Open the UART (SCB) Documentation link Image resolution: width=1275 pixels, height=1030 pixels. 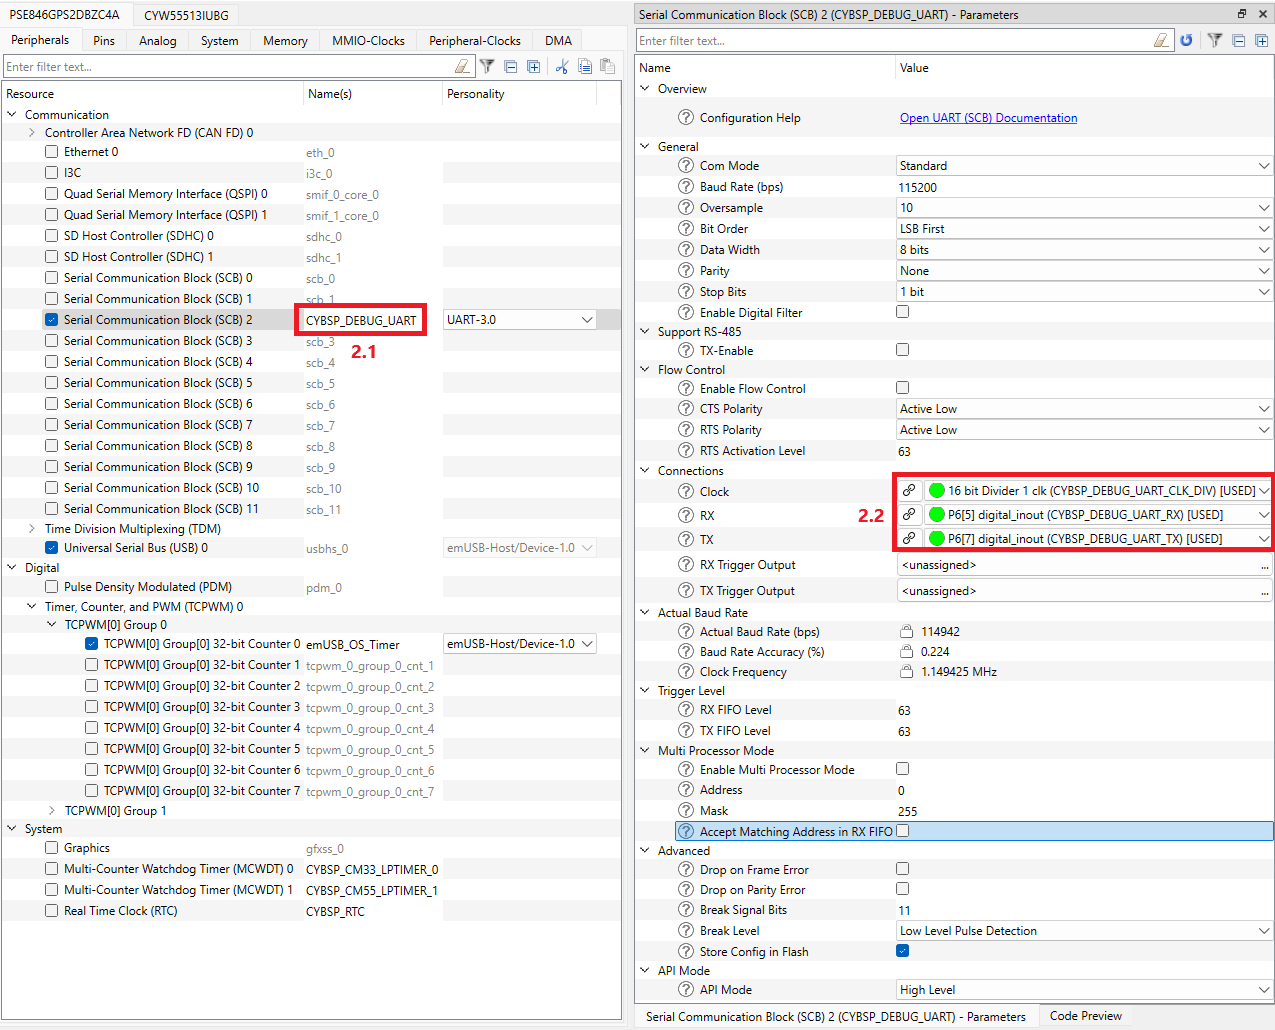(988, 118)
